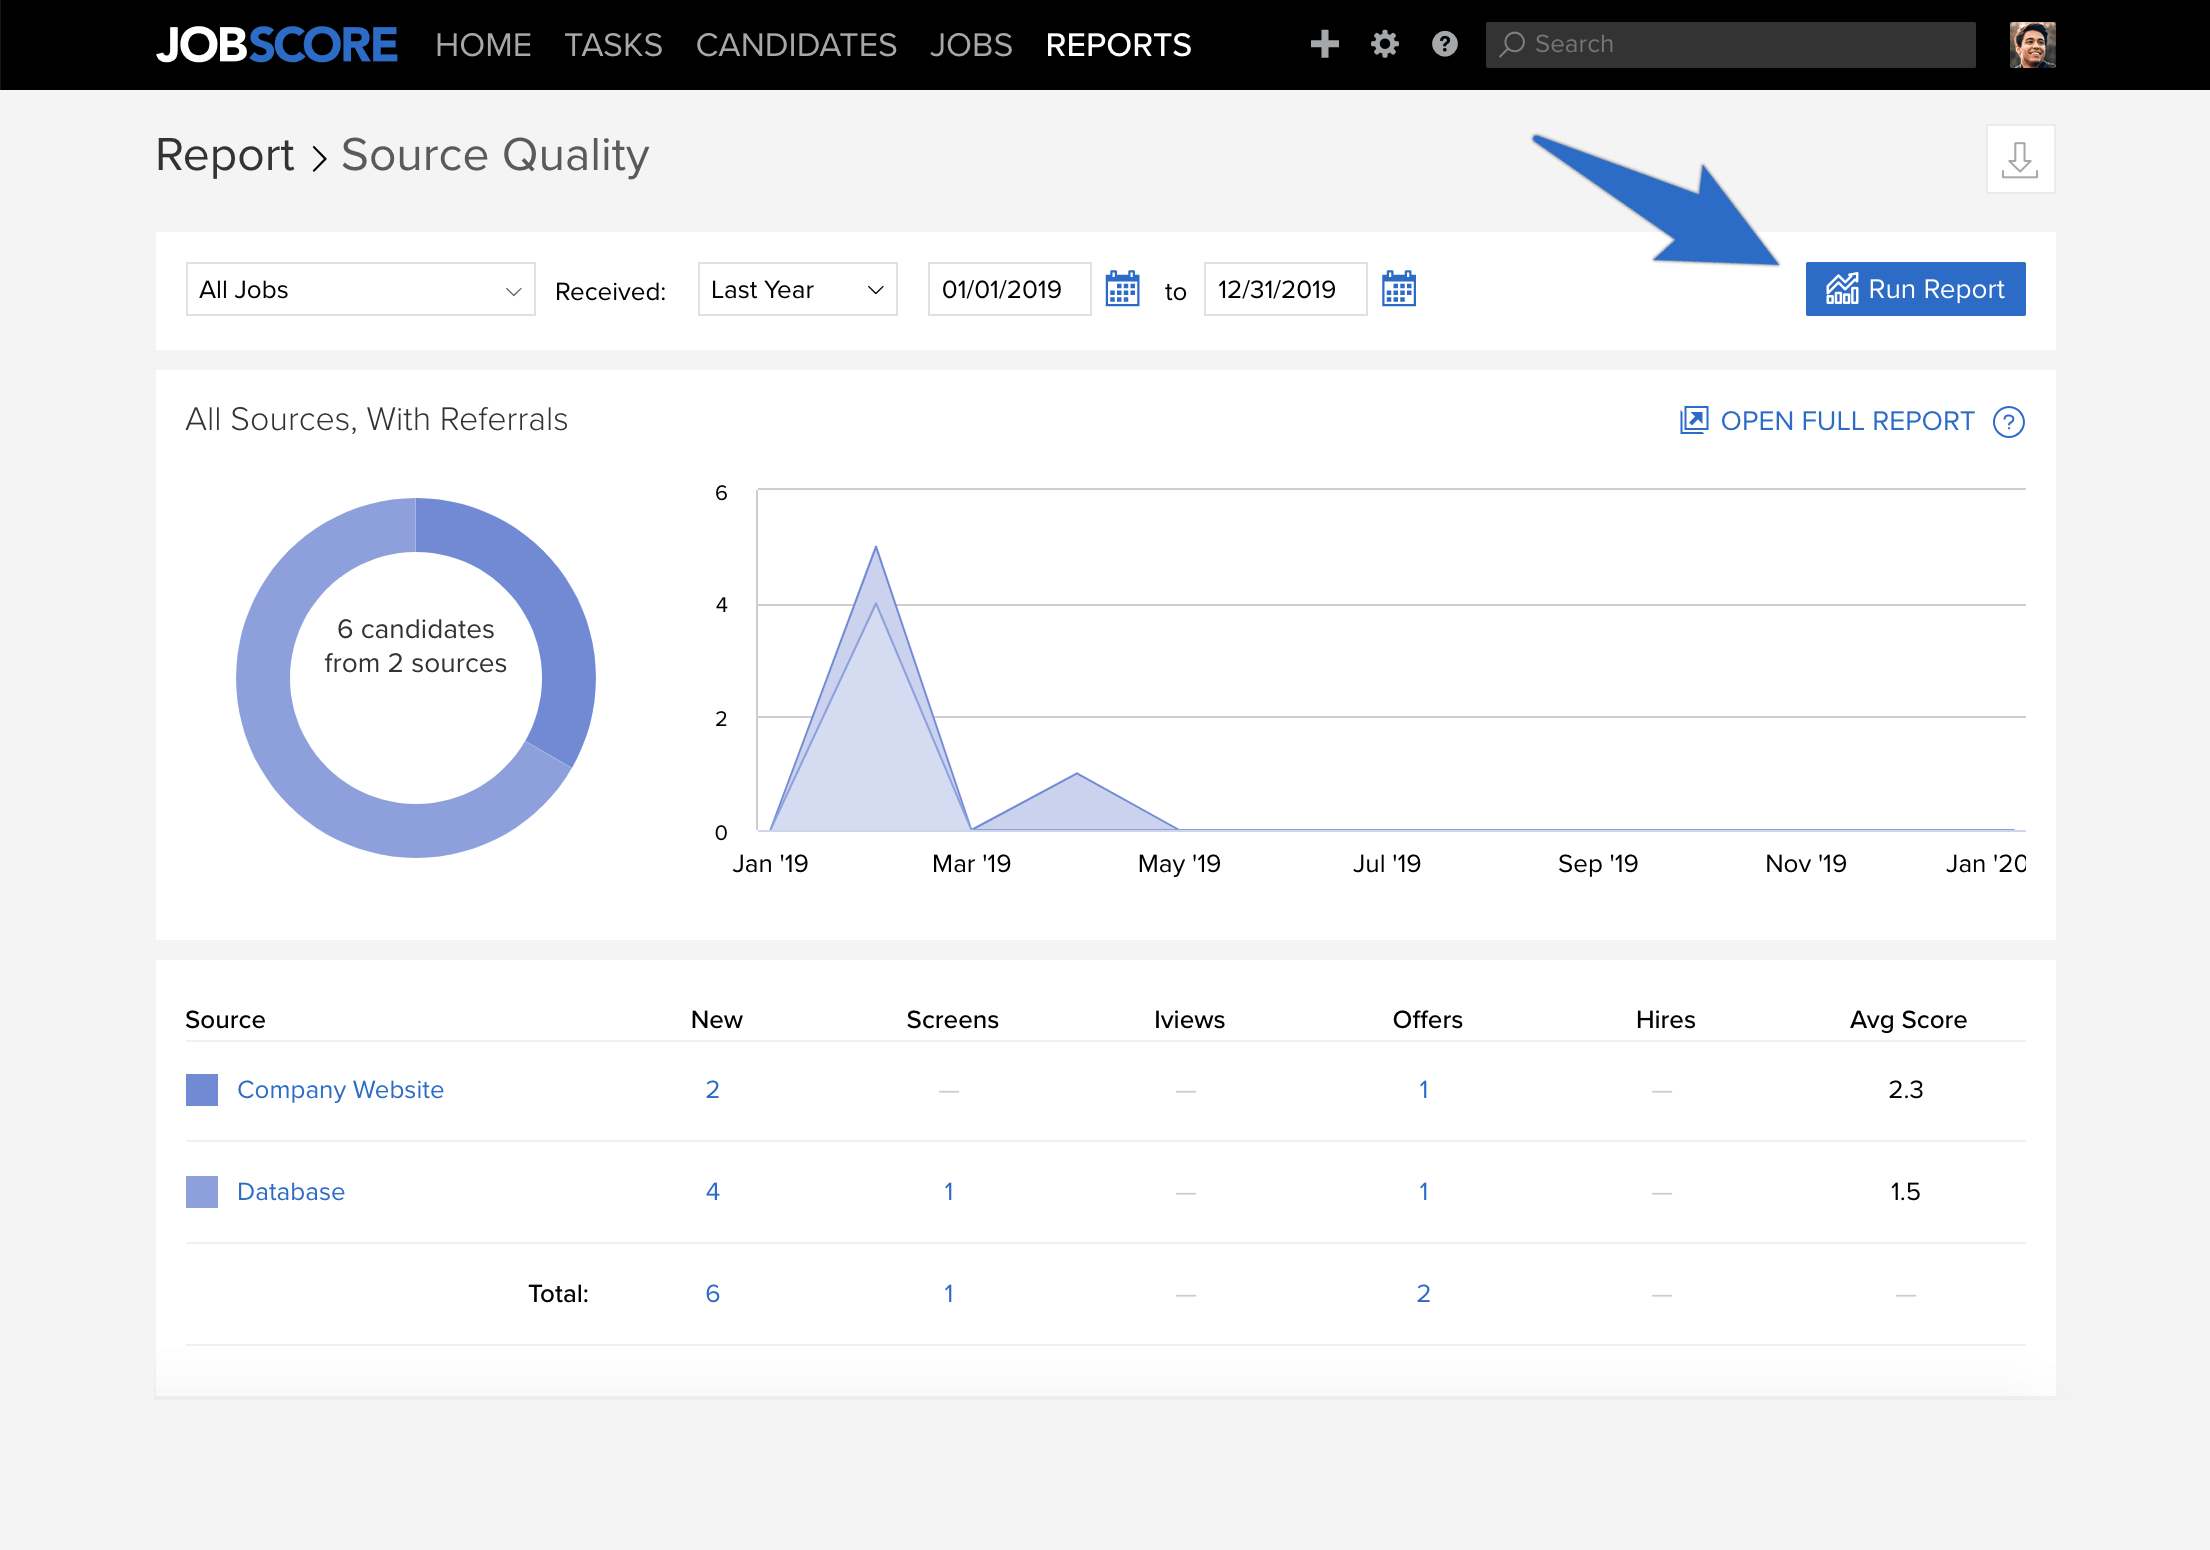Click Total Screens count 1
This screenshot has height=1550, width=2210.
948,1294
